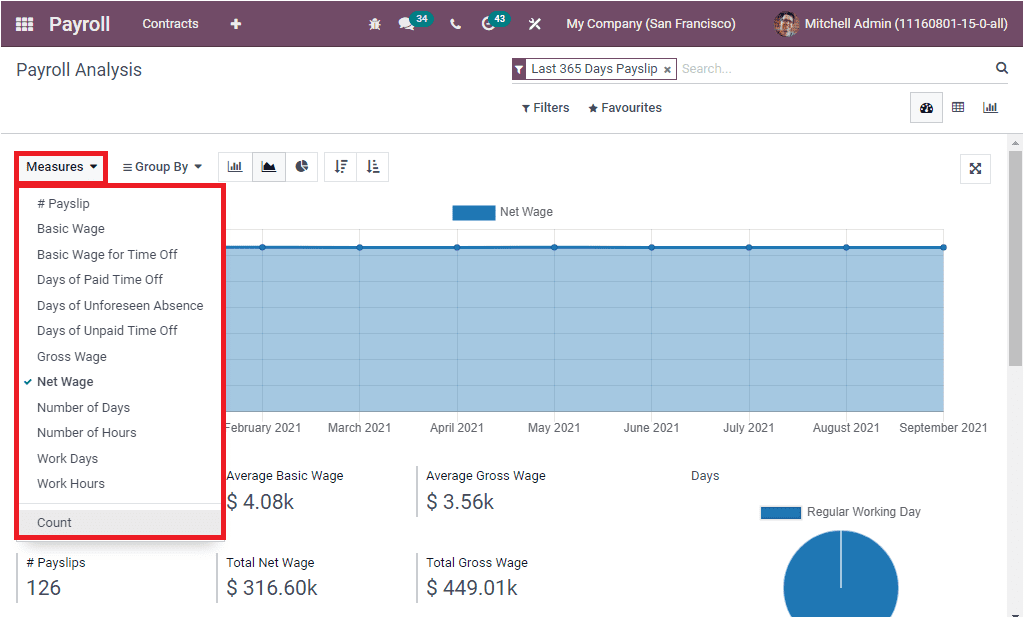Select the Count measure
1024x618 pixels.
[54, 522]
